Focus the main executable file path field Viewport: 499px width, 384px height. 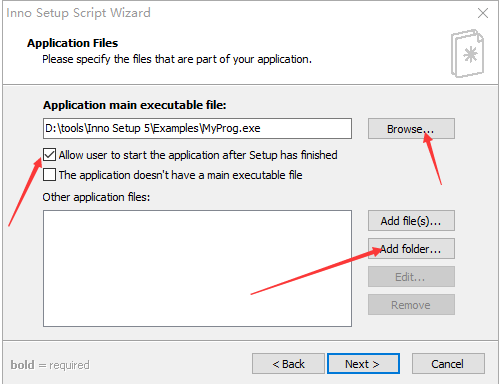point(197,128)
